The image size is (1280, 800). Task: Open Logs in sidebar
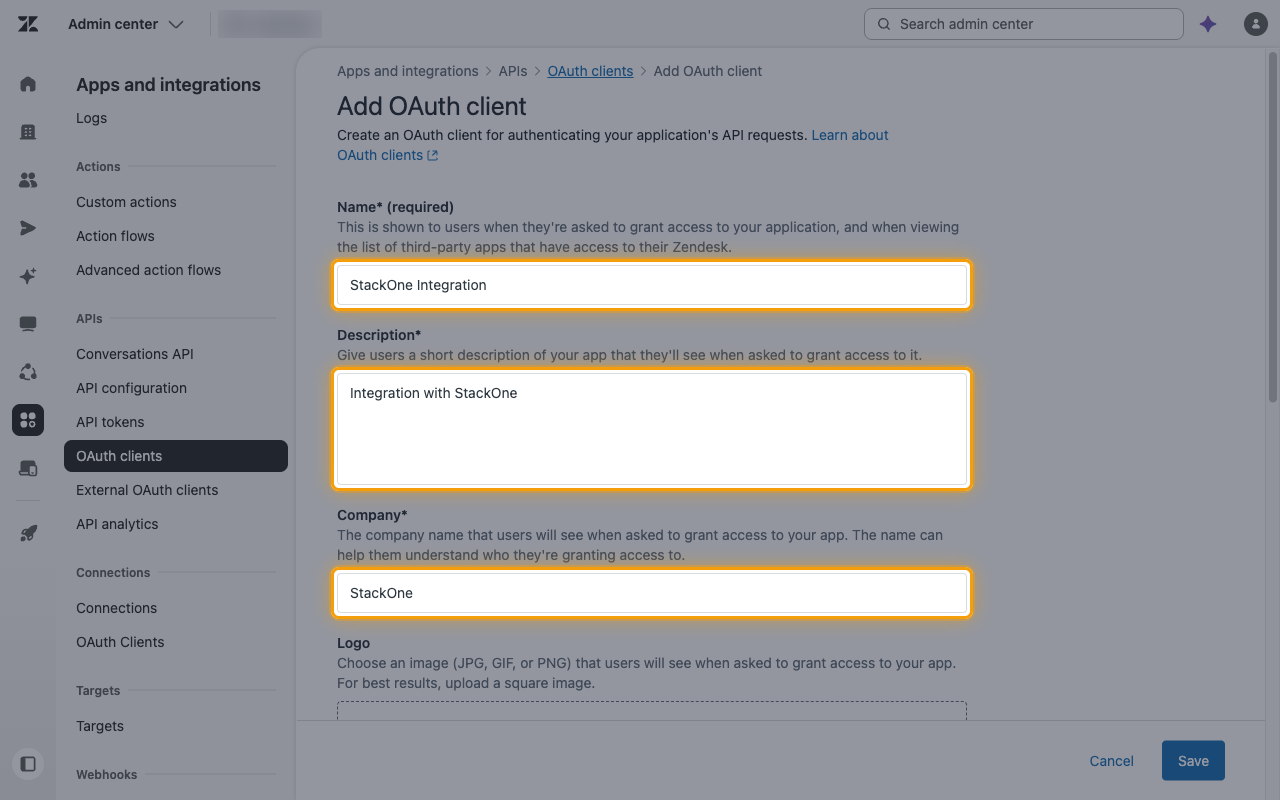click(x=91, y=118)
